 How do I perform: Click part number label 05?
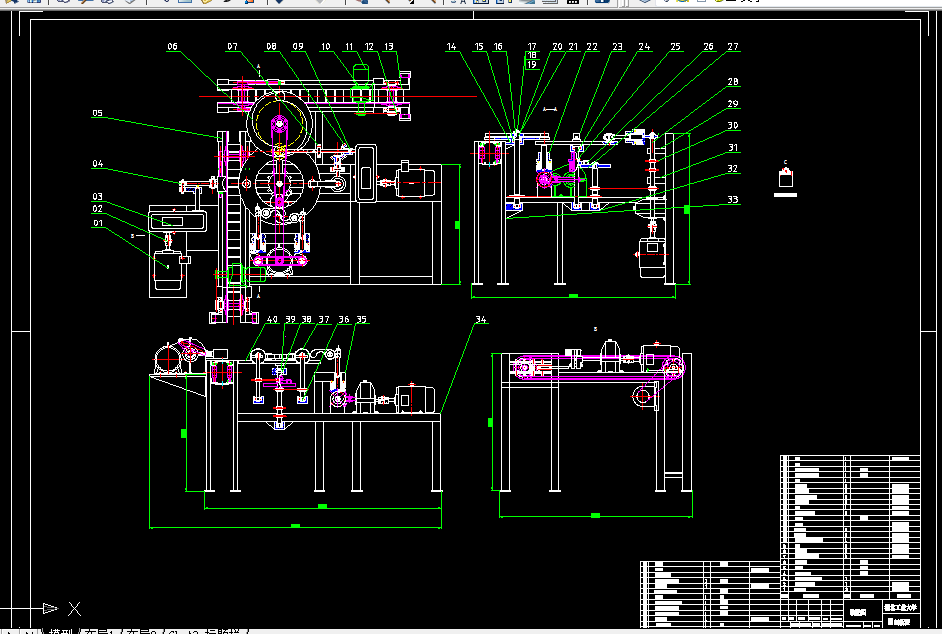pyautogui.click(x=98, y=114)
